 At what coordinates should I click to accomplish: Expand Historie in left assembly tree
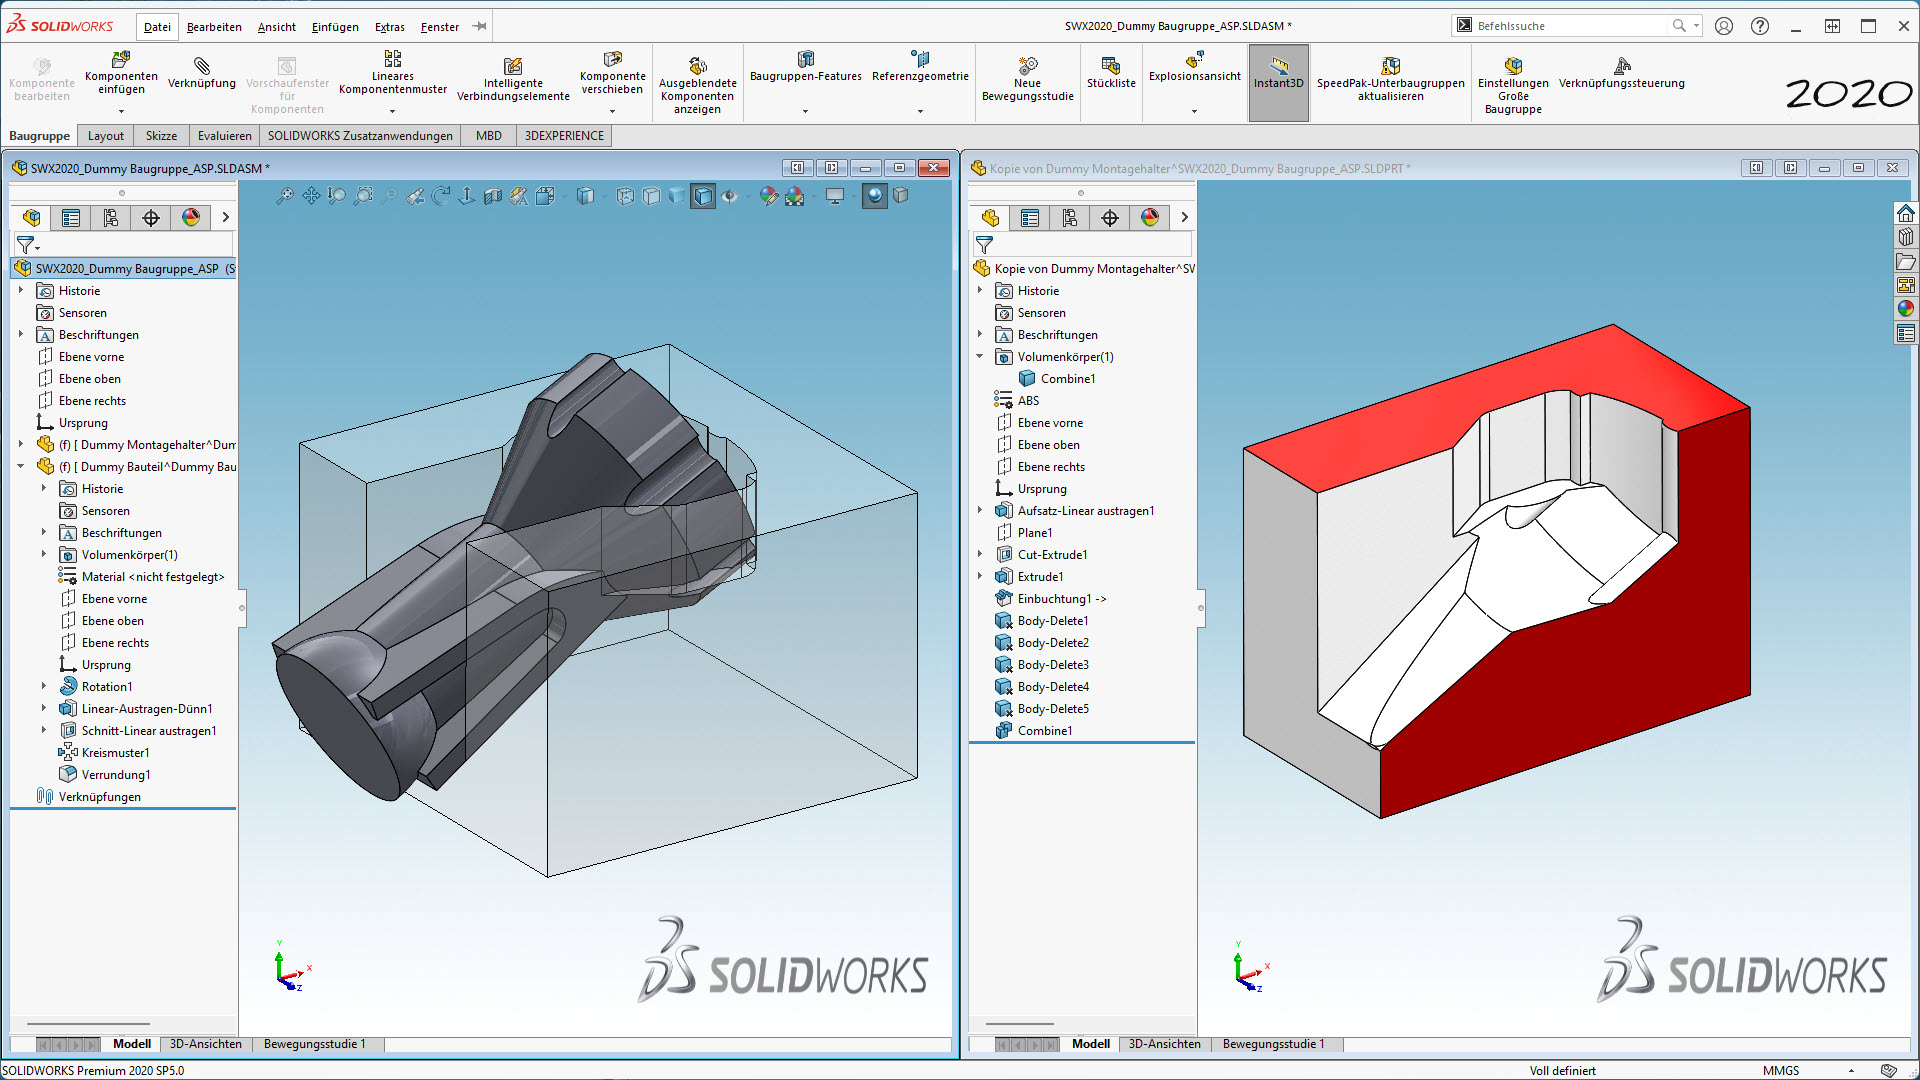point(21,291)
